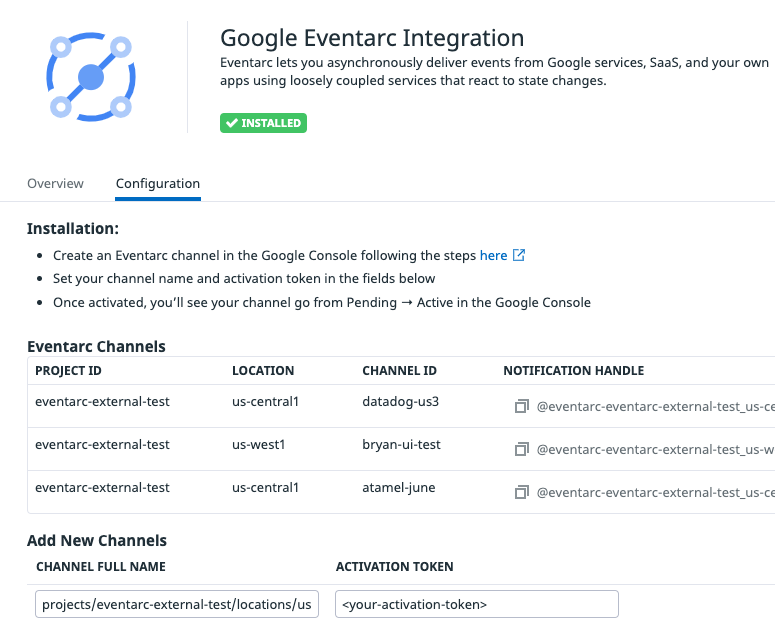775x631 pixels.
Task: Click the CHANNEL ID column header
Action: pyautogui.click(x=399, y=370)
